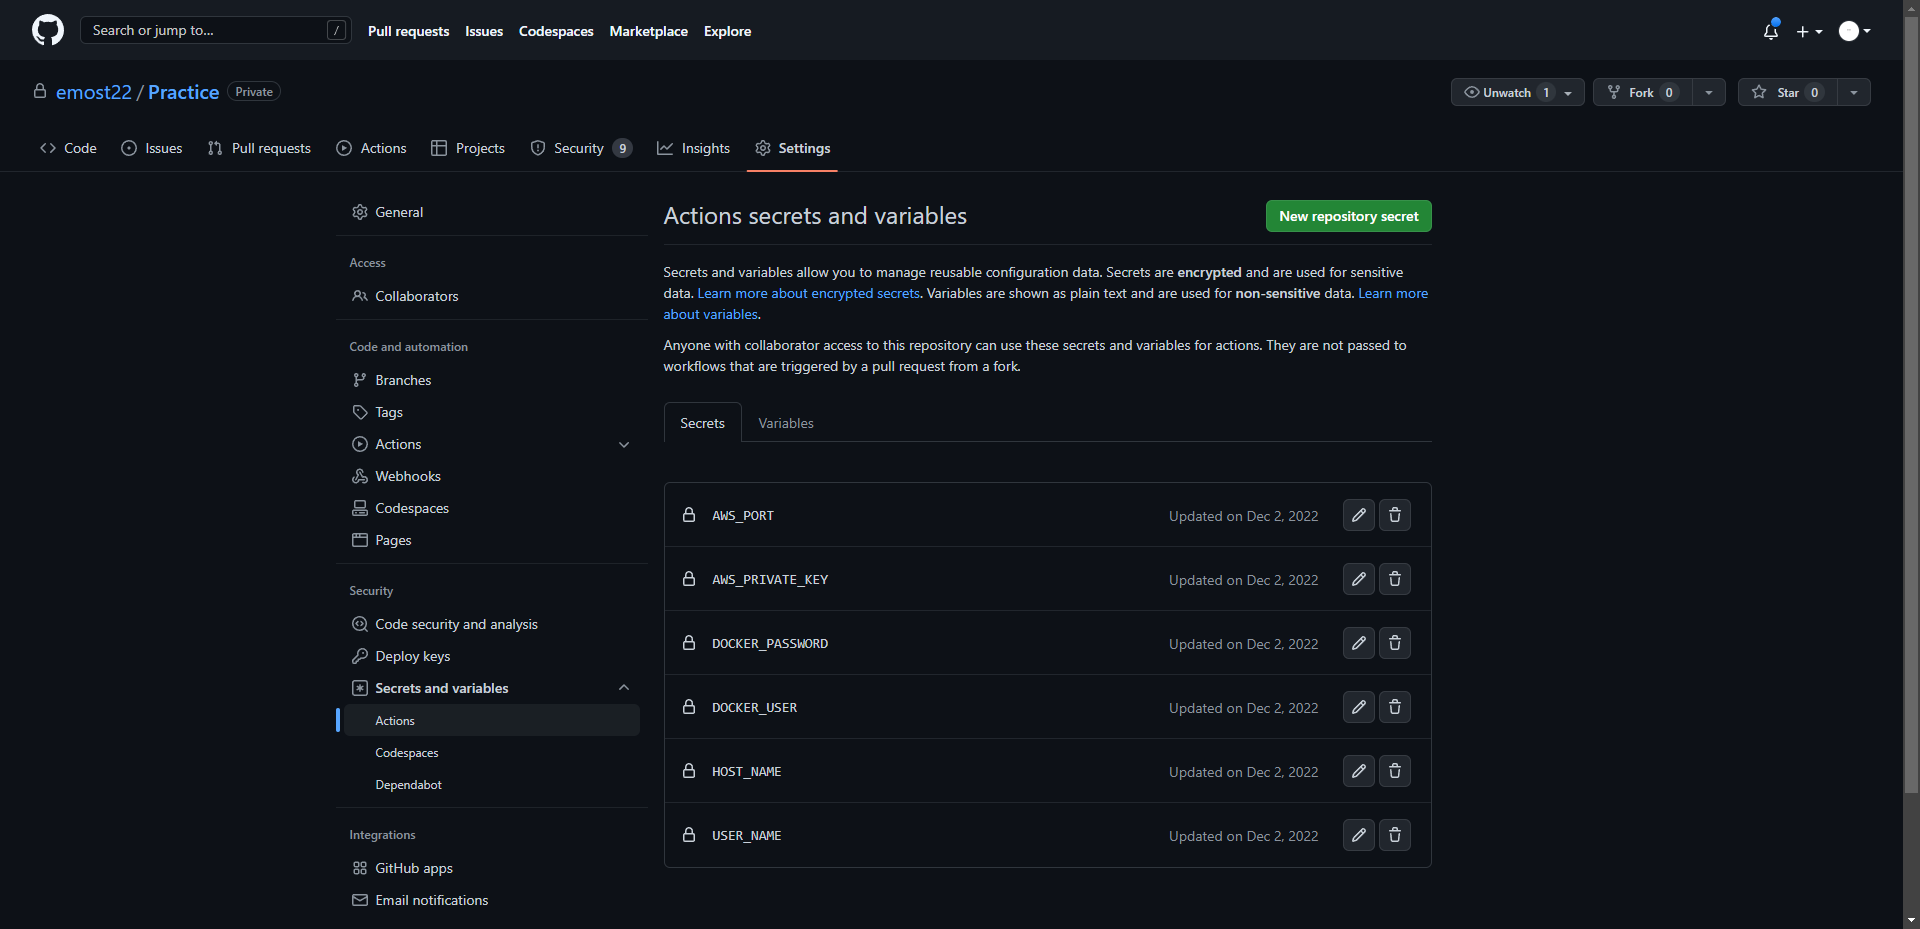
Task: Focus the Search or jump to field
Action: (215, 30)
